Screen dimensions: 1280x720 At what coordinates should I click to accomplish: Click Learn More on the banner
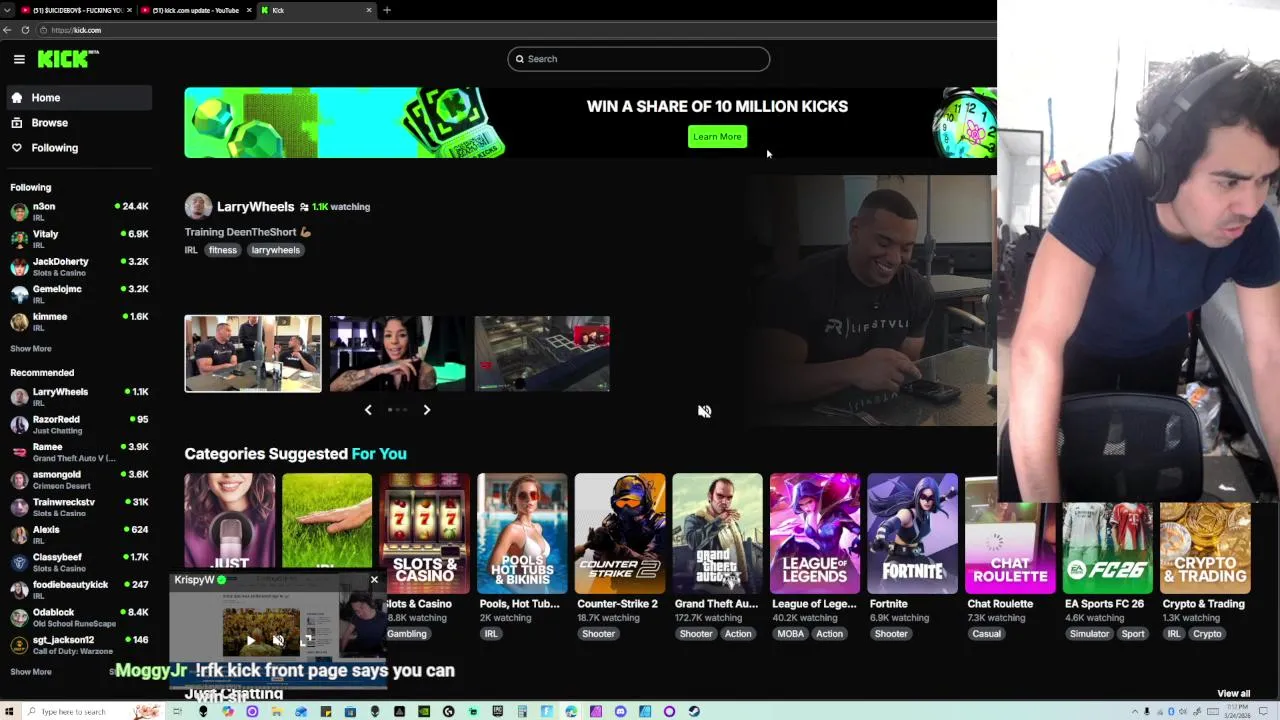tap(717, 137)
